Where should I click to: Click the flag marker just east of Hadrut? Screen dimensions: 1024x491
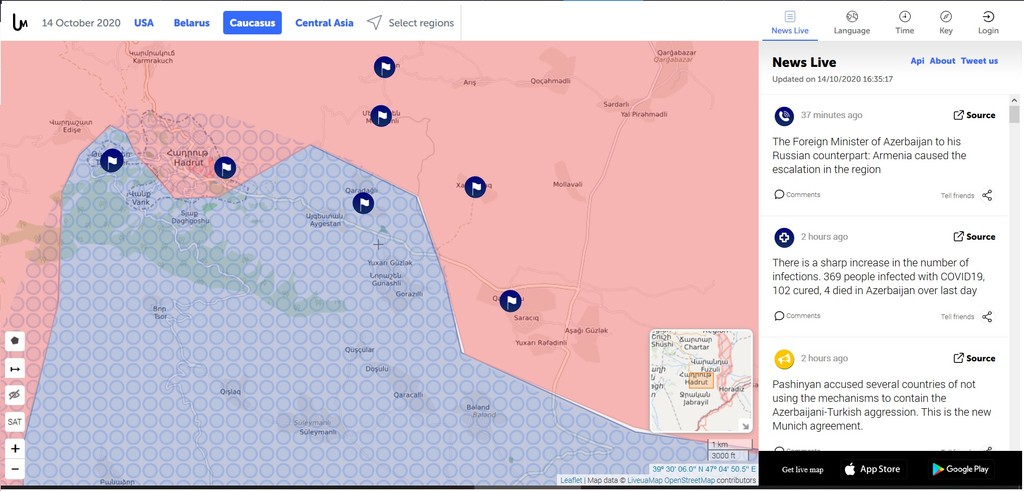click(x=225, y=168)
